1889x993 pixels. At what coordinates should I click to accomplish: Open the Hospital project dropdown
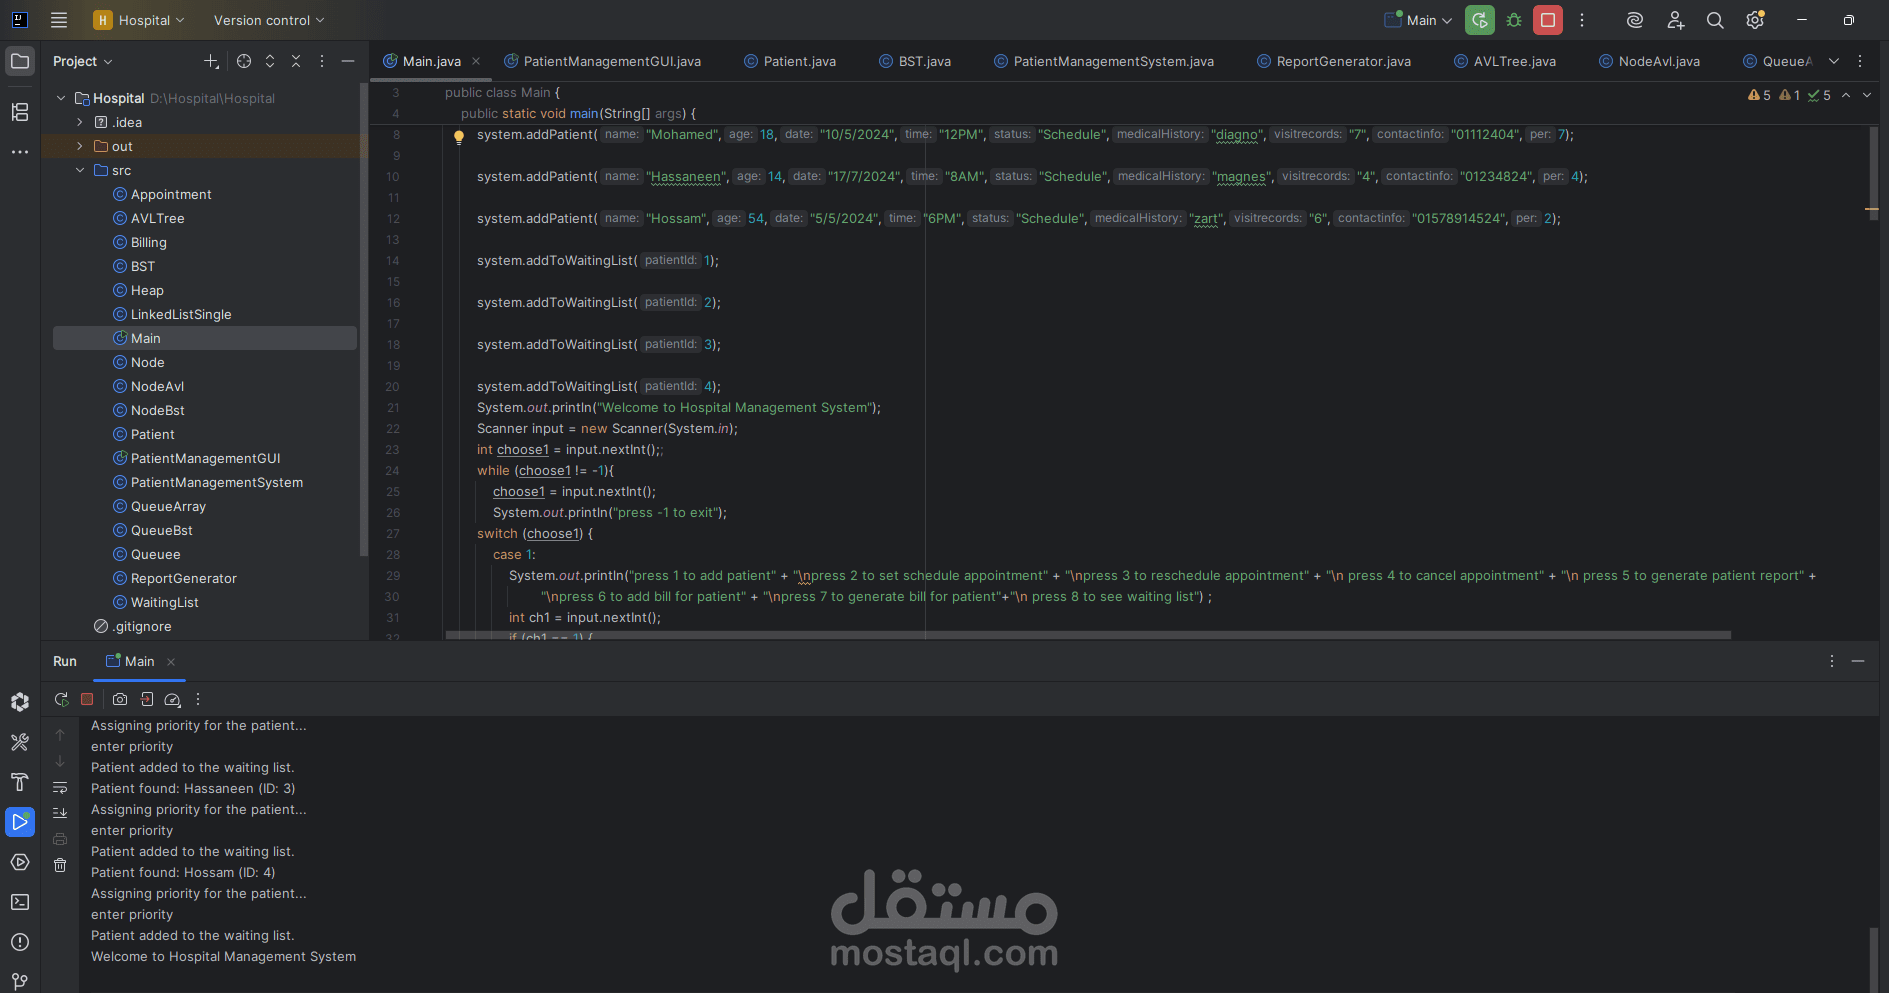point(139,20)
